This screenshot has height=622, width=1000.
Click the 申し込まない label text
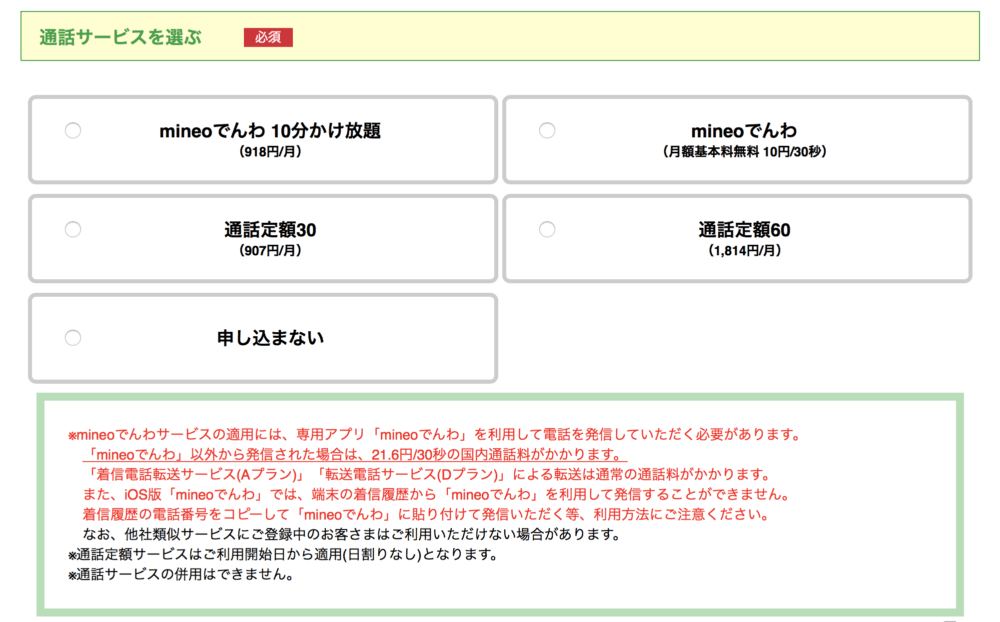point(270,338)
